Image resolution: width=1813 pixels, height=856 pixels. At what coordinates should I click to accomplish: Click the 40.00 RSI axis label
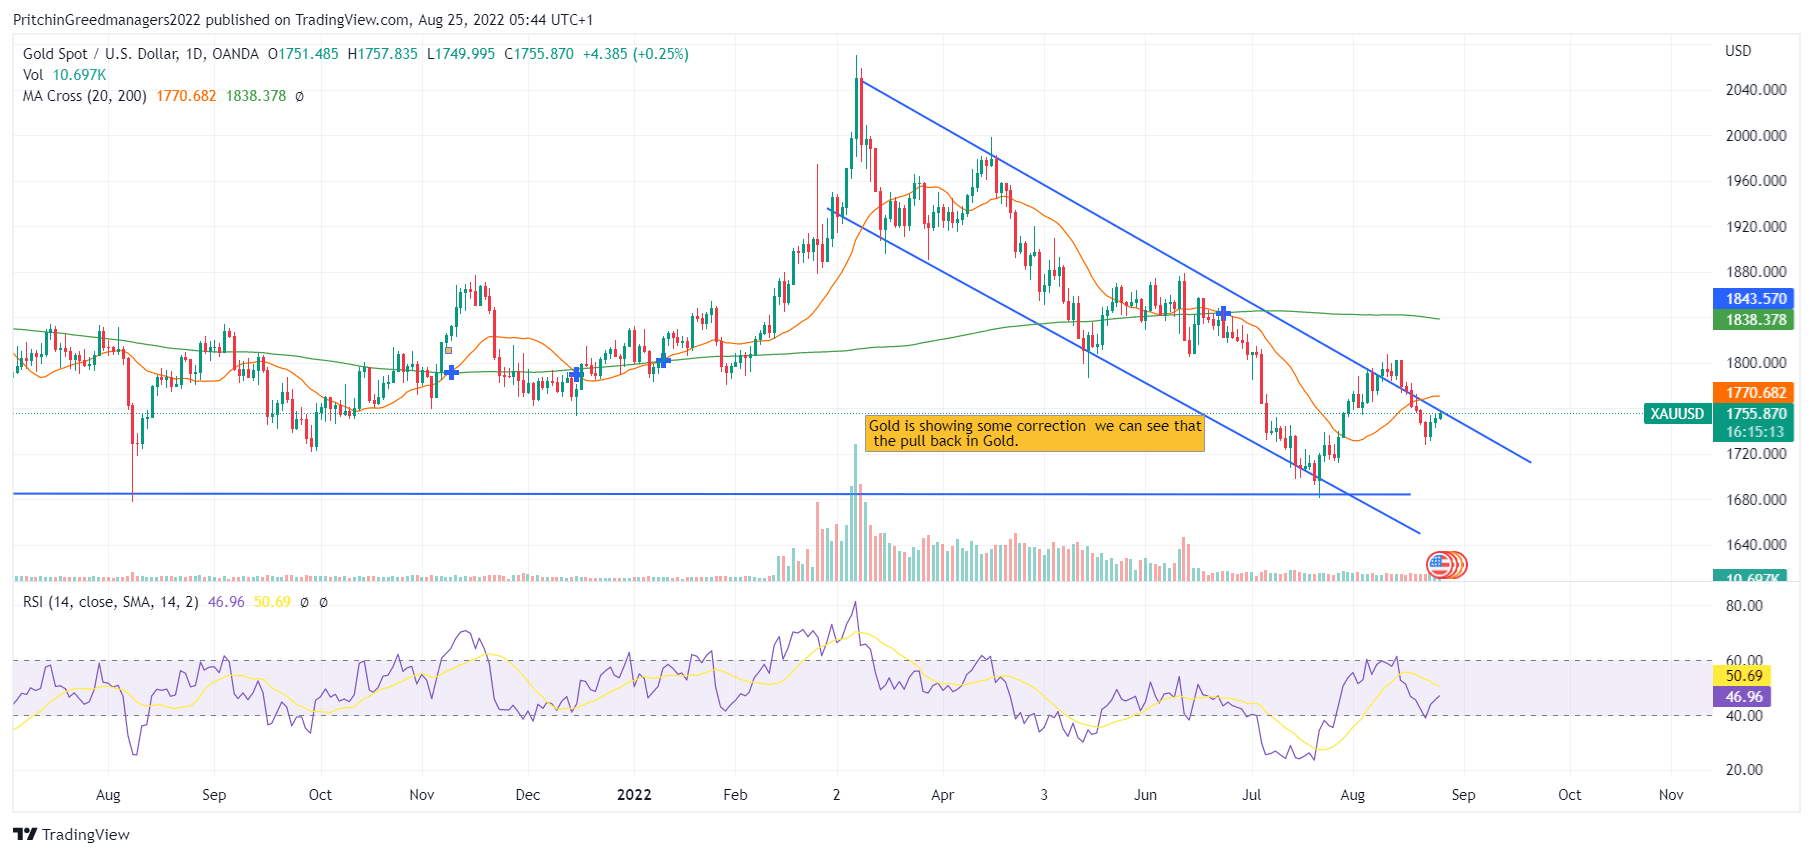point(1744,716)
